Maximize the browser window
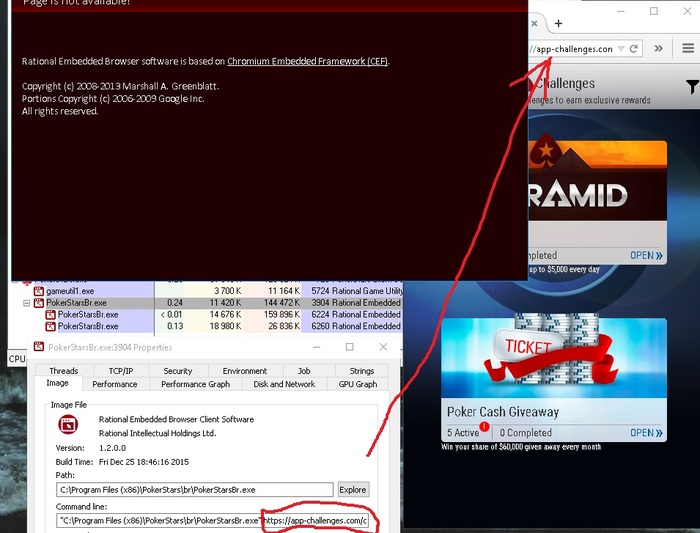700x533 pixels. (x=654, y=11)
